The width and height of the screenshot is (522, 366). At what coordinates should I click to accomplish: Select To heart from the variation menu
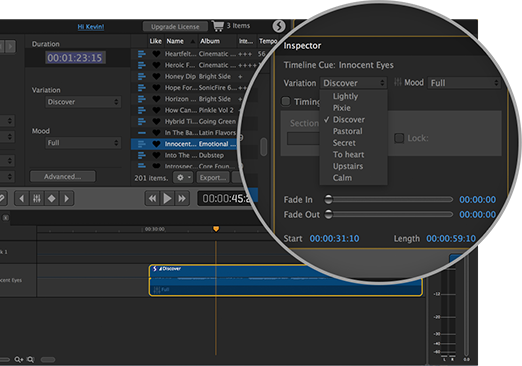click(x=348, y=155)
